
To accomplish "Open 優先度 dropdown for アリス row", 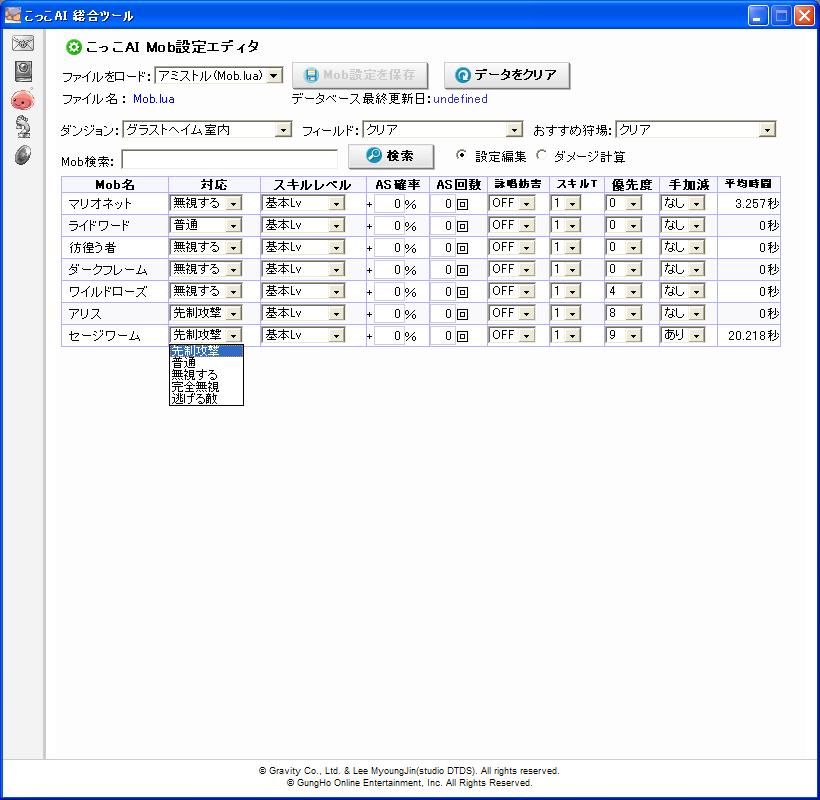I will 624,313.
